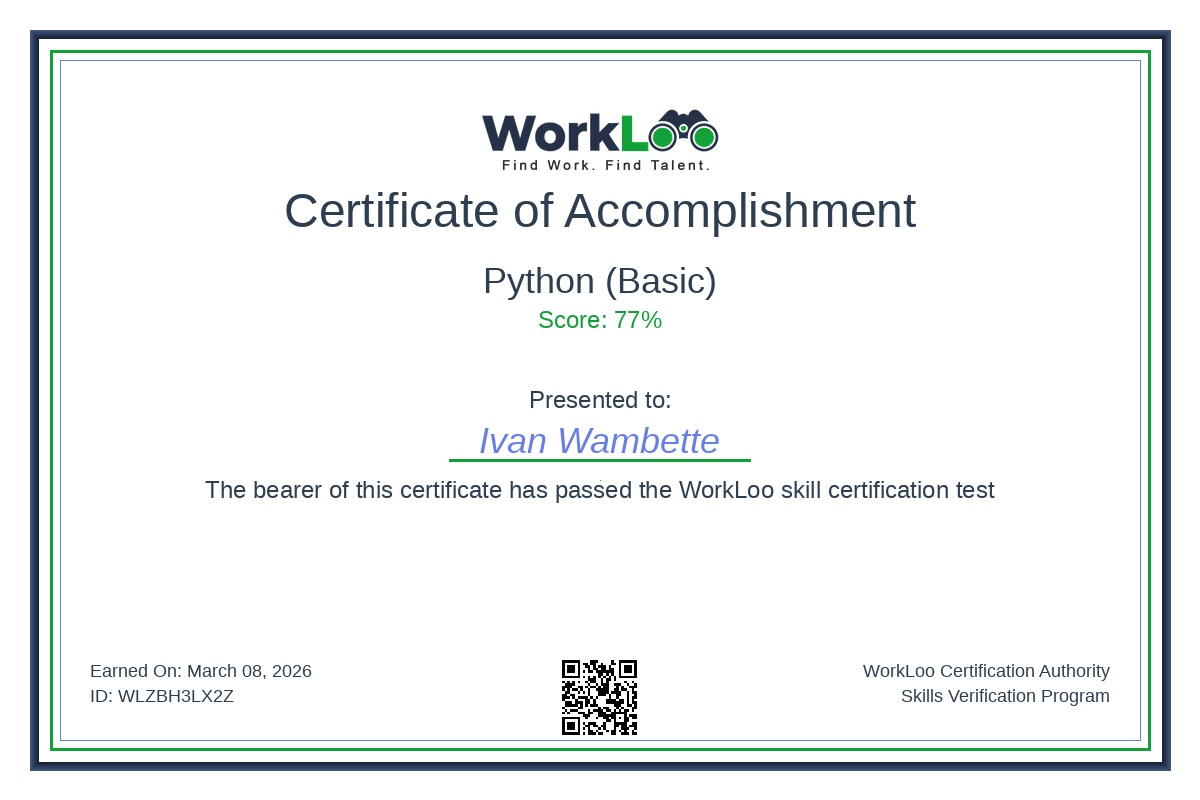Click the 'Earned On: March 08, 2026' date
This screenshot has width=1200, height=800.
(x=201, y=671)
